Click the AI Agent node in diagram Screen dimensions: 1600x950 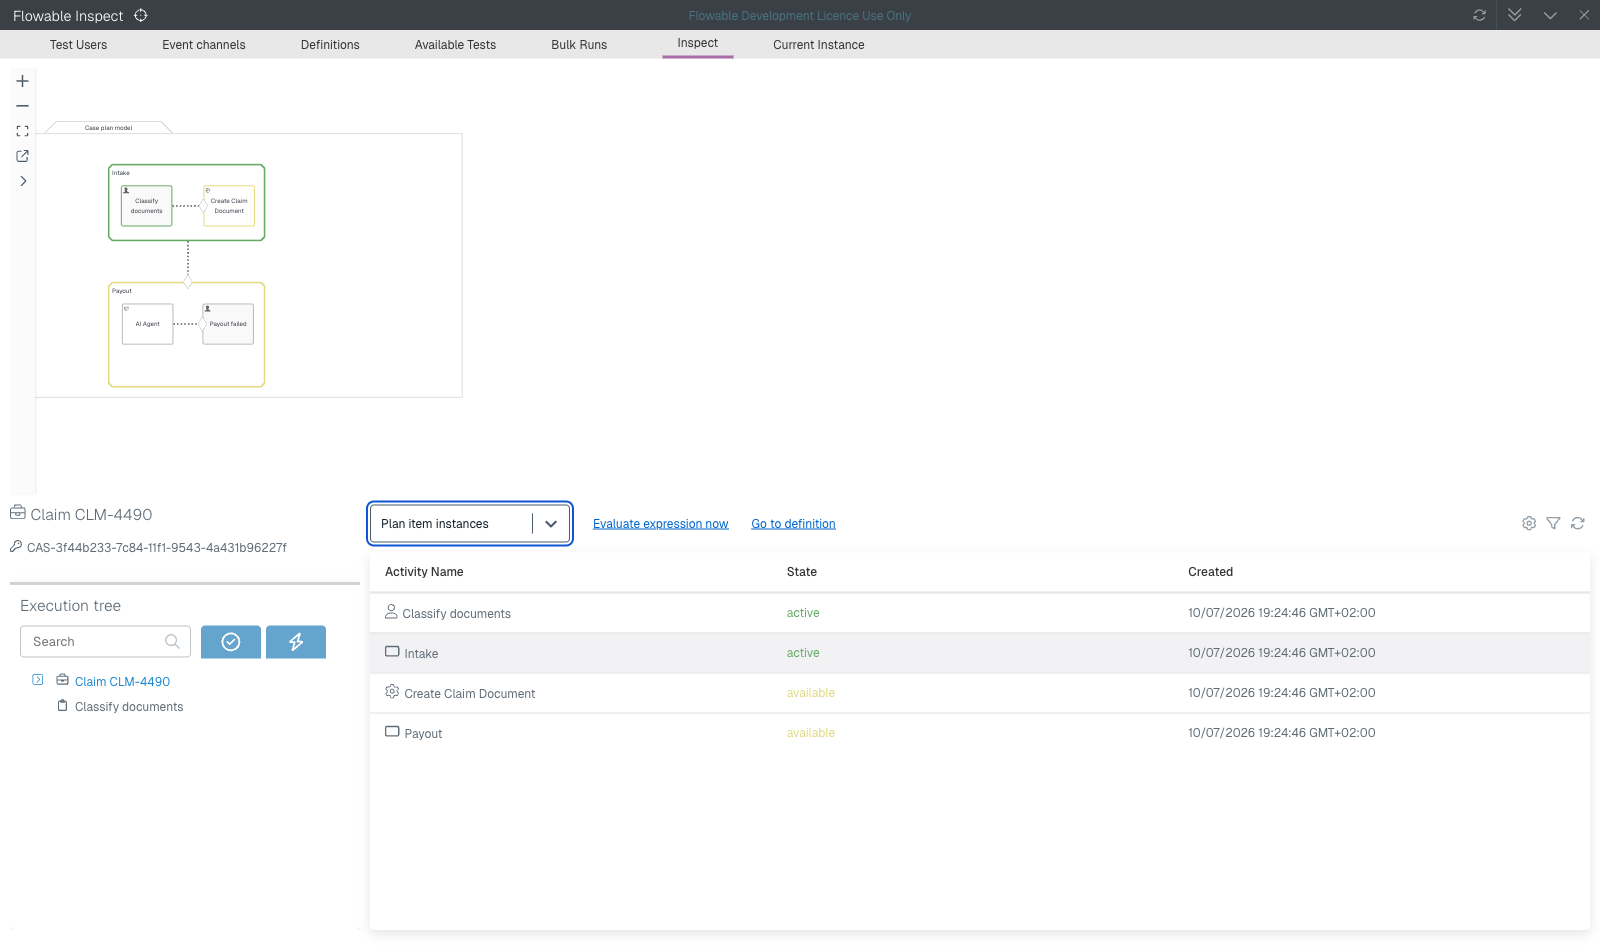[148, 324]
